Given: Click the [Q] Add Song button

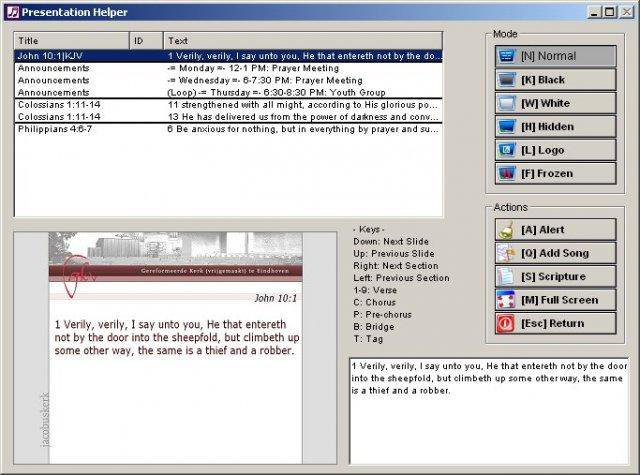Looking at the screenshot, I should click(556, 253).
